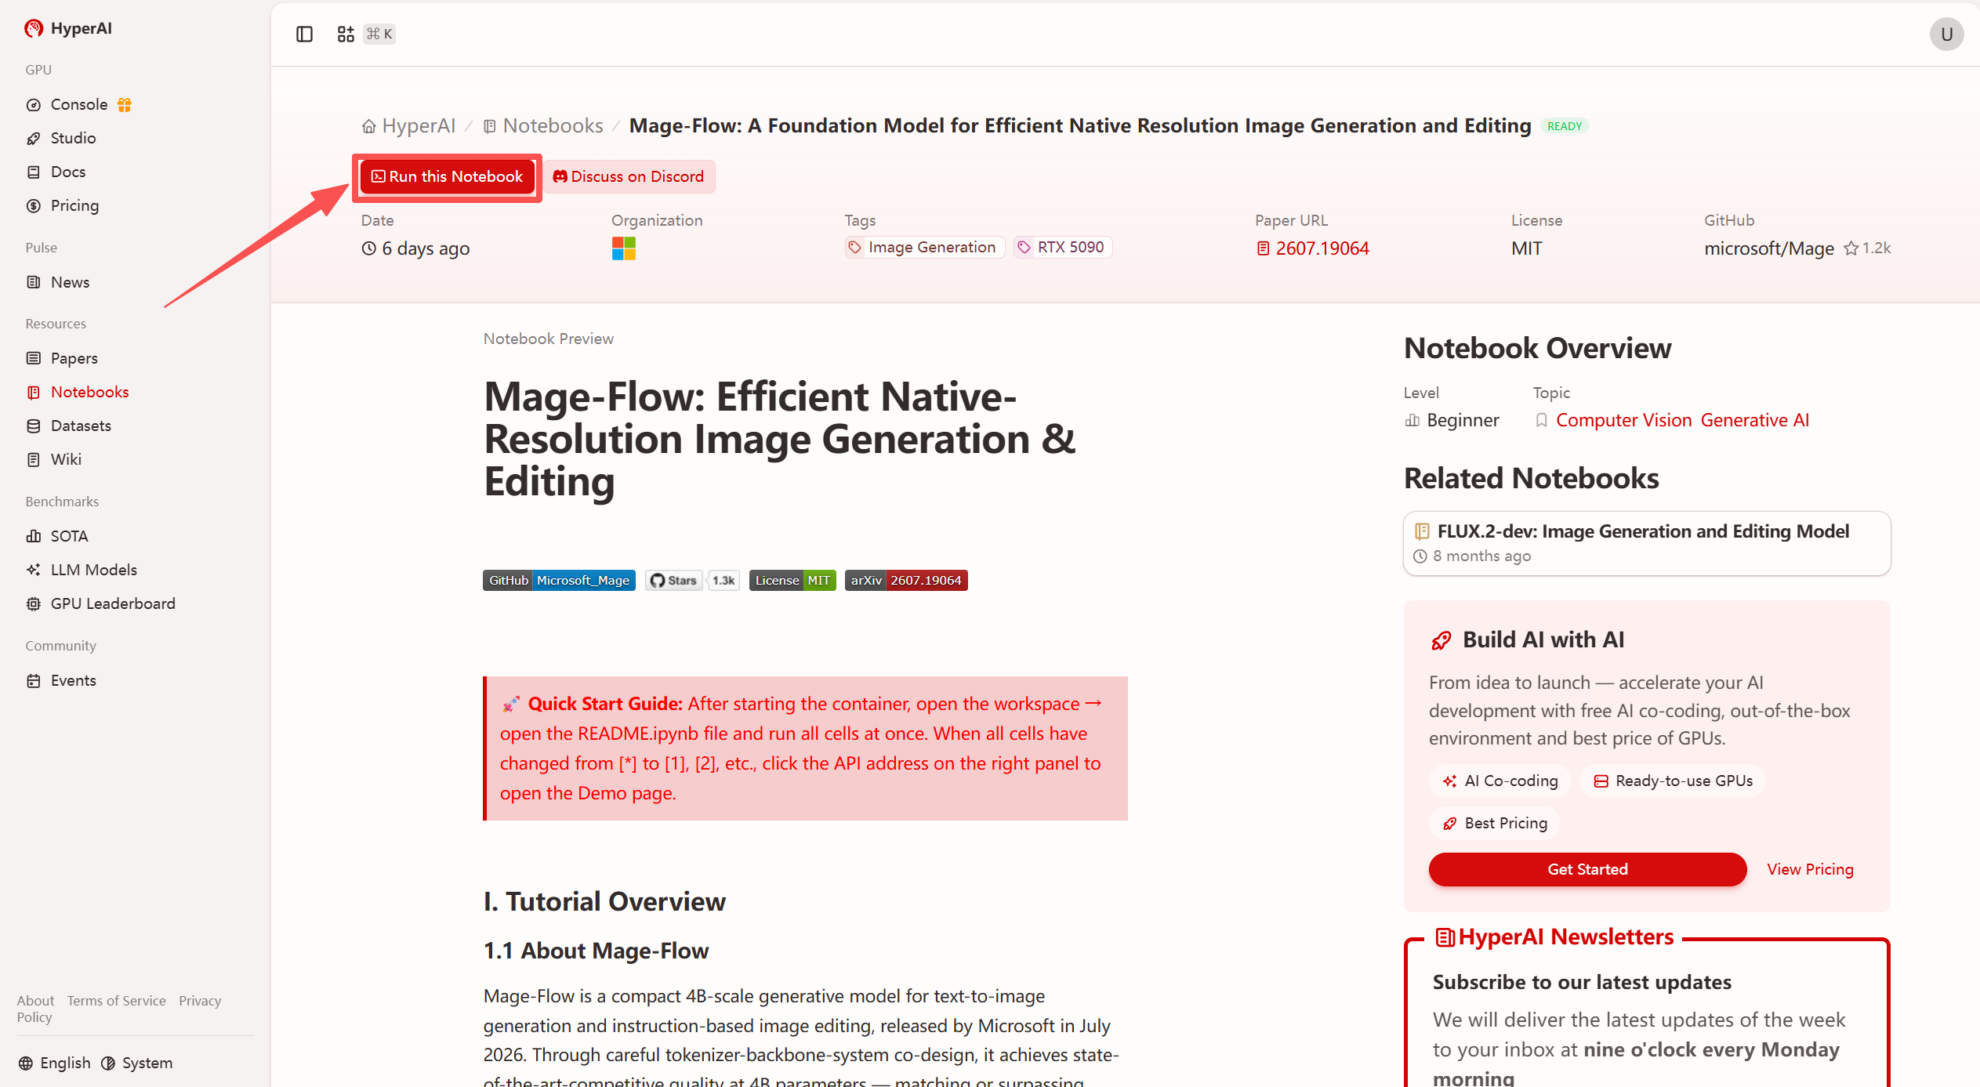This screenshot has width=1980, height=1087.
Task: Open paper URL 2607.19064 link
Action: click(1322, 248)
